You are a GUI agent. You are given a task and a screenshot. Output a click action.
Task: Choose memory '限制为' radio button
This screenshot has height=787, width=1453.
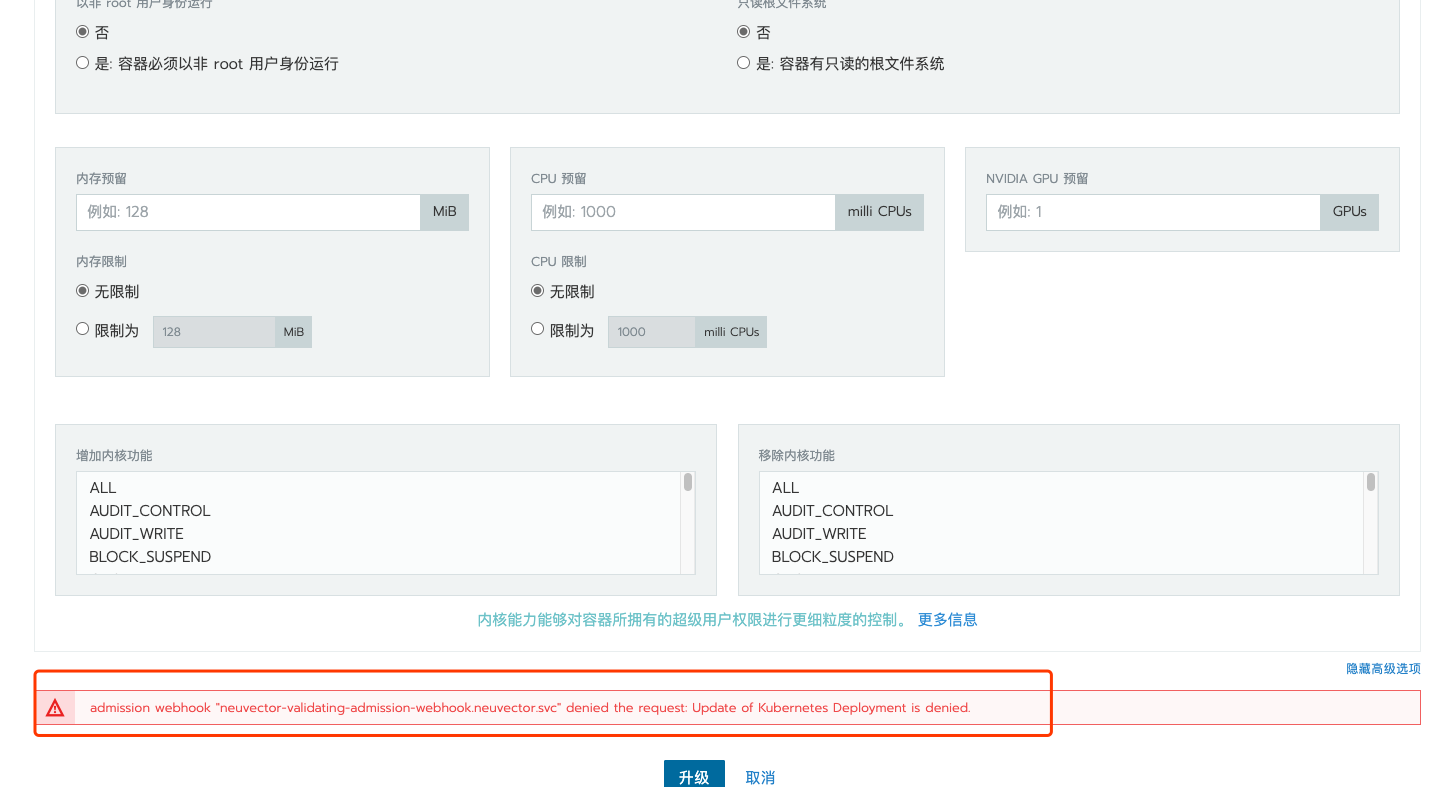(x=83, y=329)
